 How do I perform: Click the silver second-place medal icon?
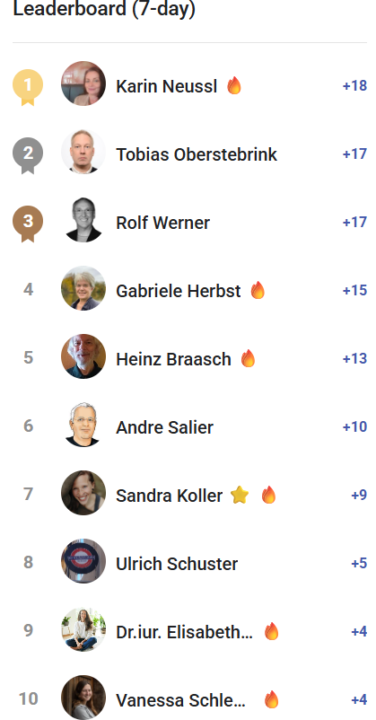tap(28, 155)
